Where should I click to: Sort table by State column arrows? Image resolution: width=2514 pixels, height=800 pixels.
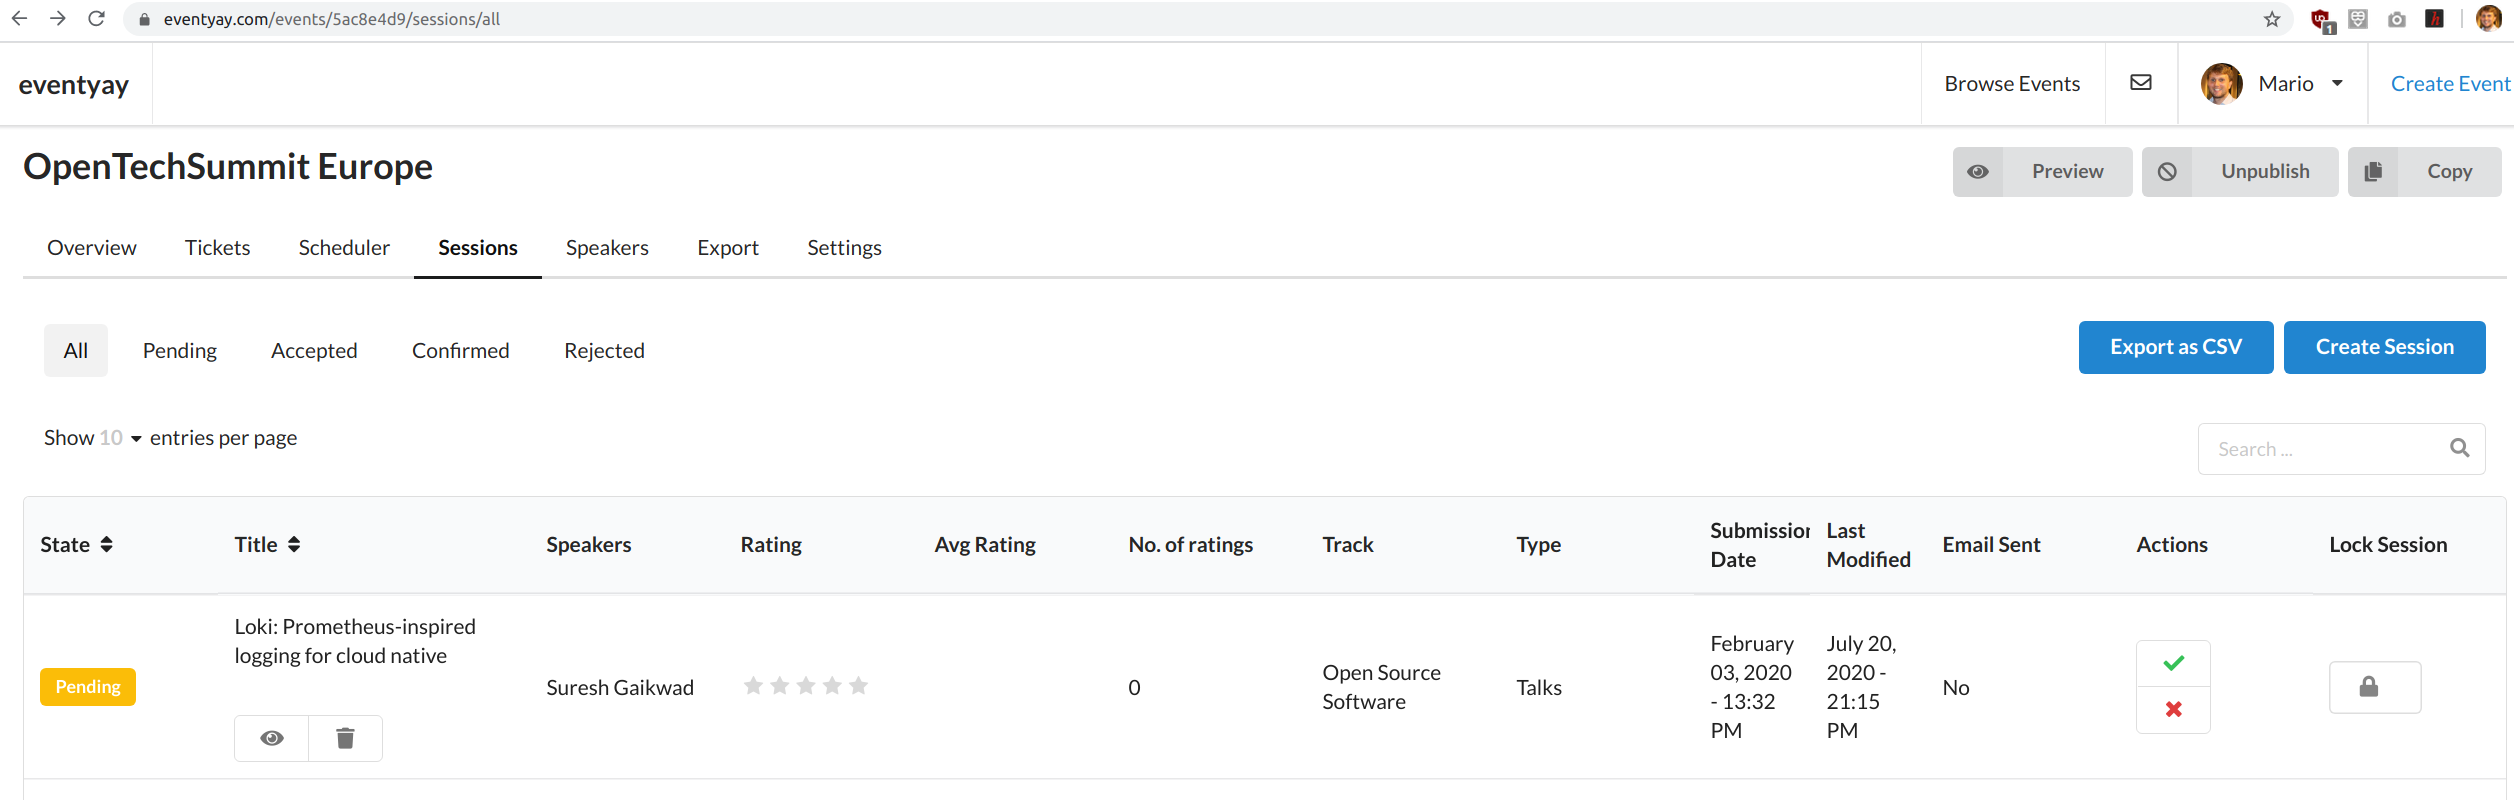point(106,545)
